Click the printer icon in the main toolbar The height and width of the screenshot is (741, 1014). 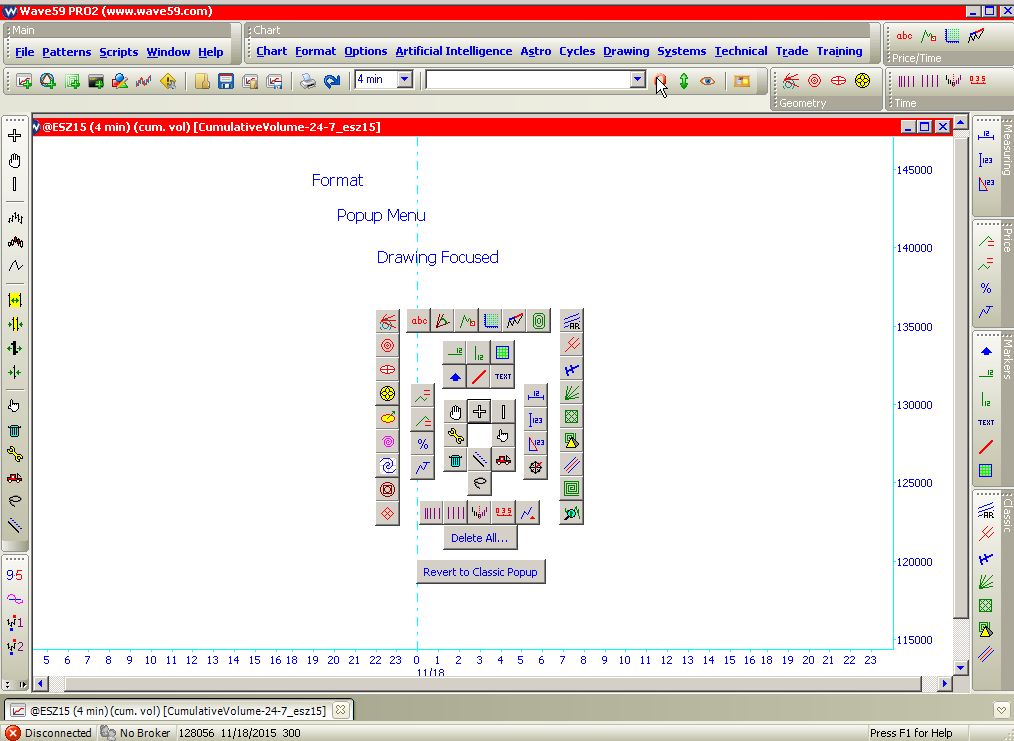click(308, 81)
